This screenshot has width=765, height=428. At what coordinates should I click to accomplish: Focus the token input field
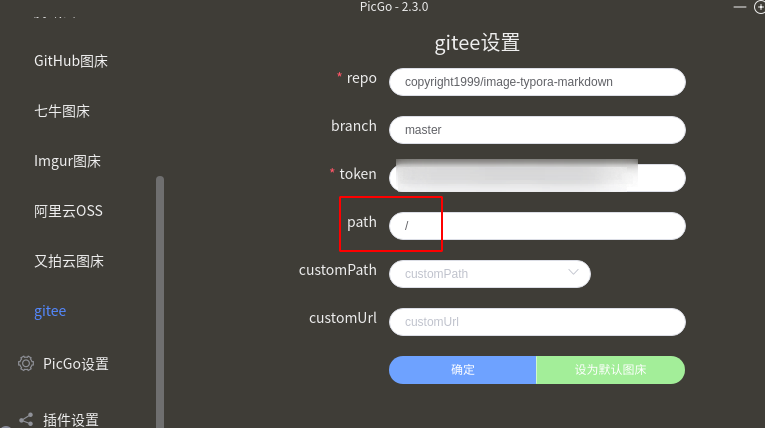coord(537,178)
